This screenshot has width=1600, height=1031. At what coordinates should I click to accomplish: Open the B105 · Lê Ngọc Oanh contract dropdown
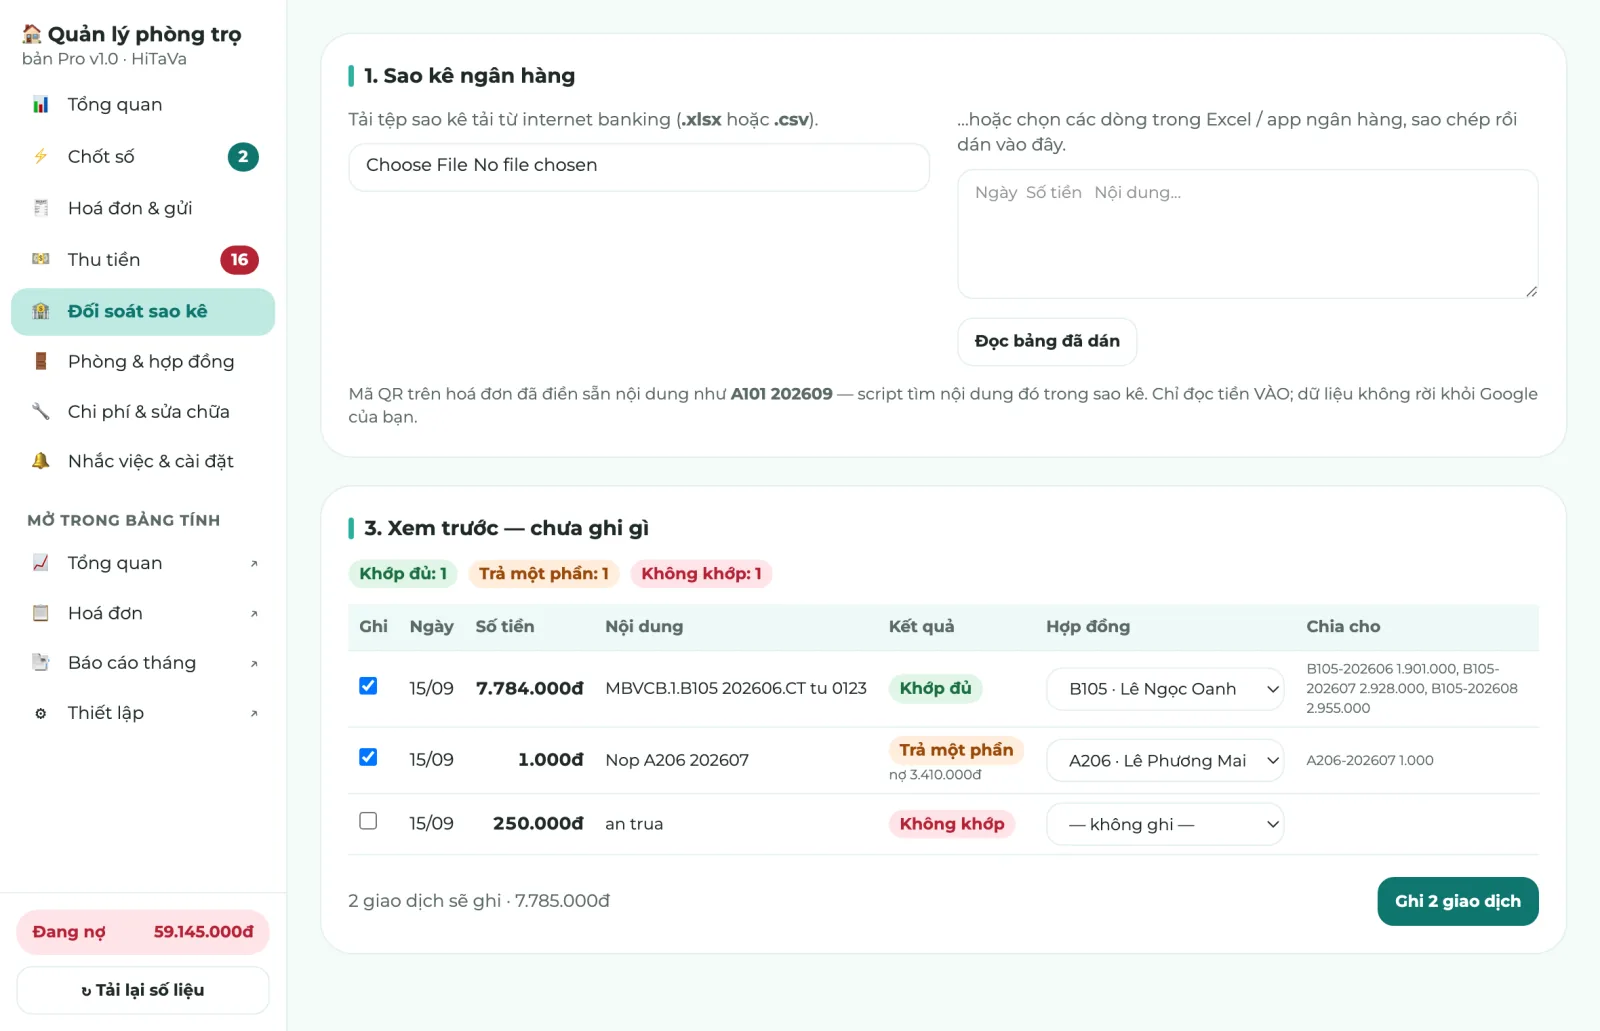[1165, 689]
